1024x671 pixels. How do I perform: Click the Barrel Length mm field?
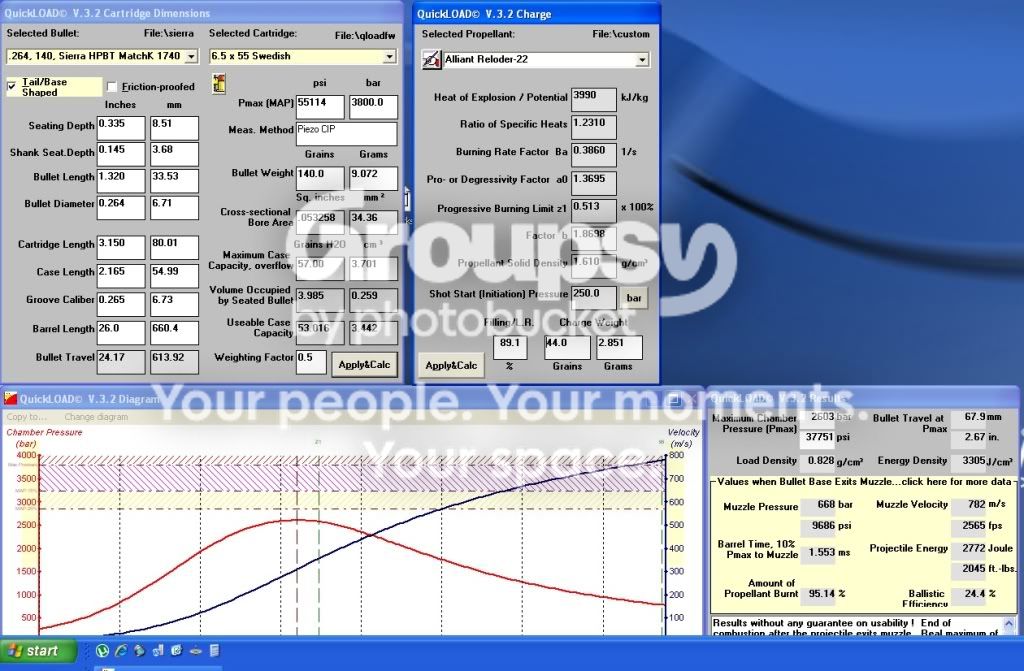[x=174, y=333]
